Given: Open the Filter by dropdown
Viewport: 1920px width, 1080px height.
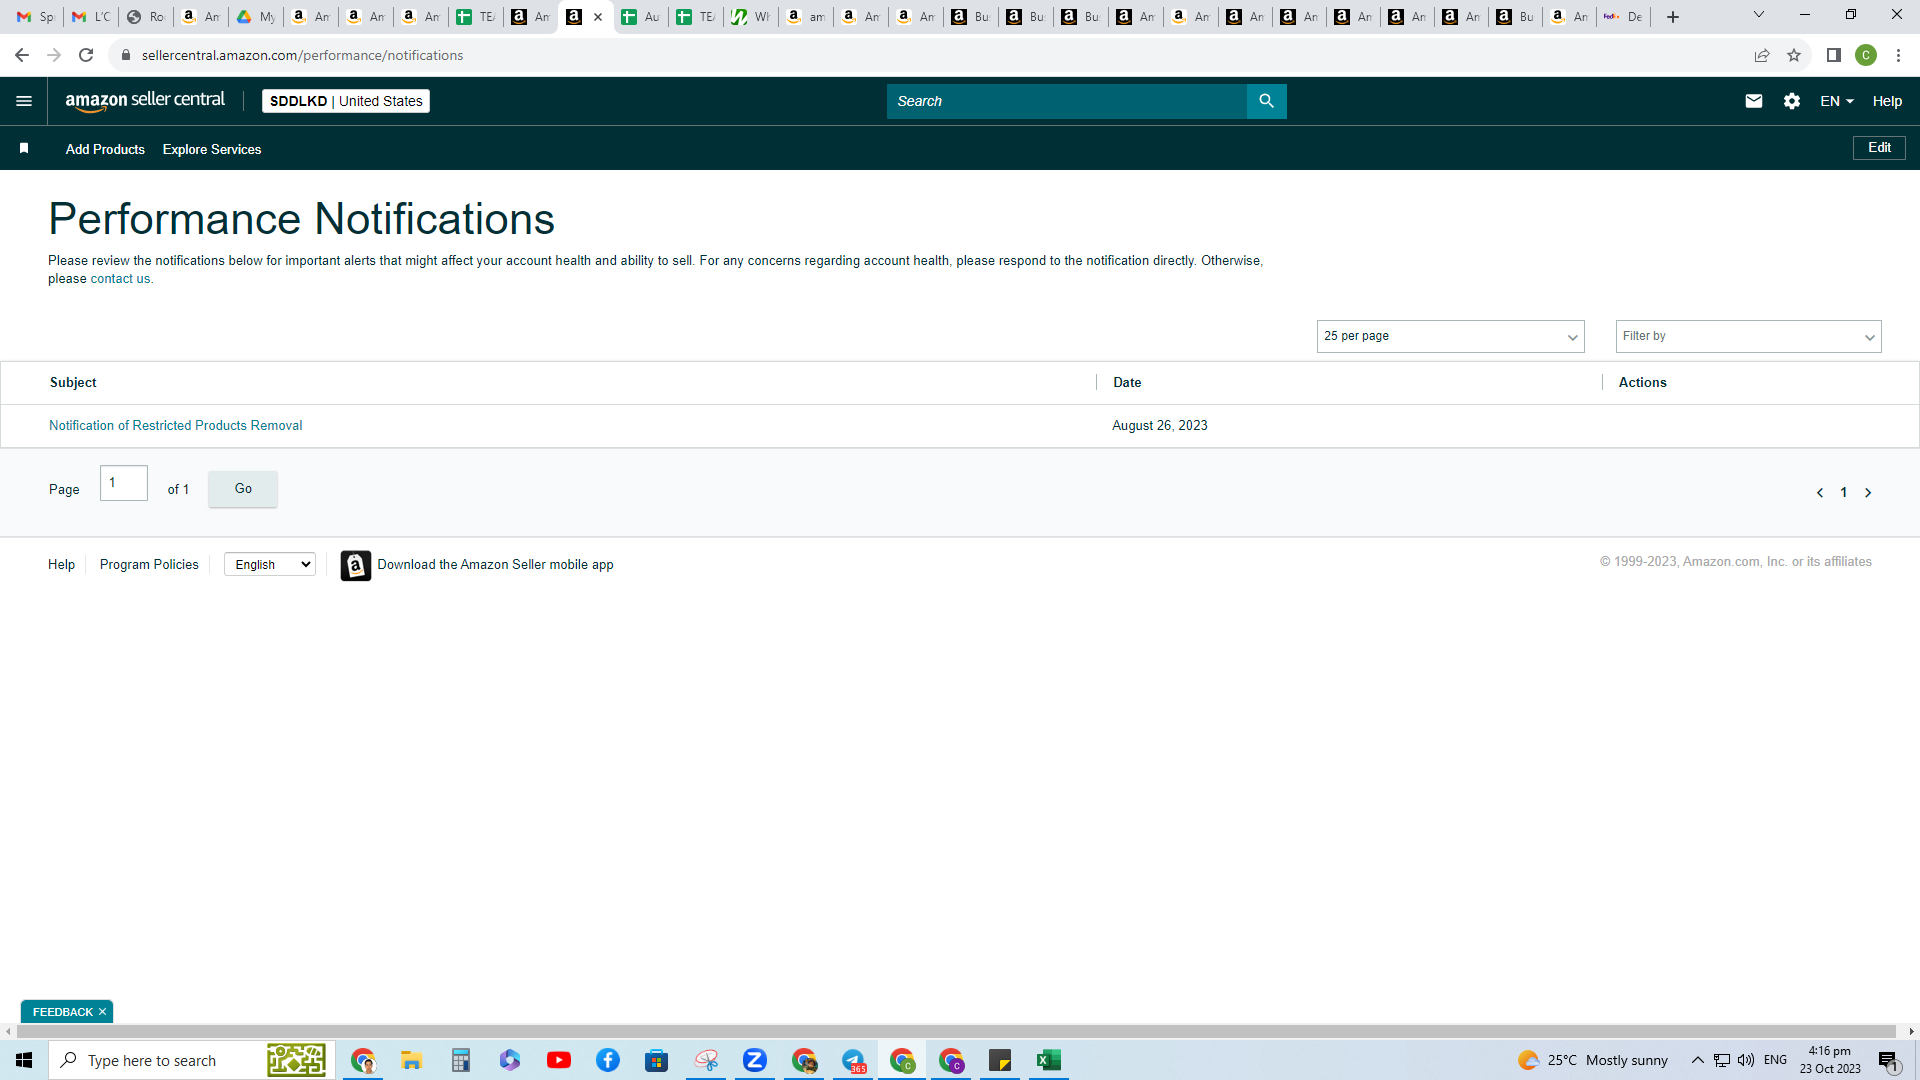Looking at the screenshot, I should 1748,336.
